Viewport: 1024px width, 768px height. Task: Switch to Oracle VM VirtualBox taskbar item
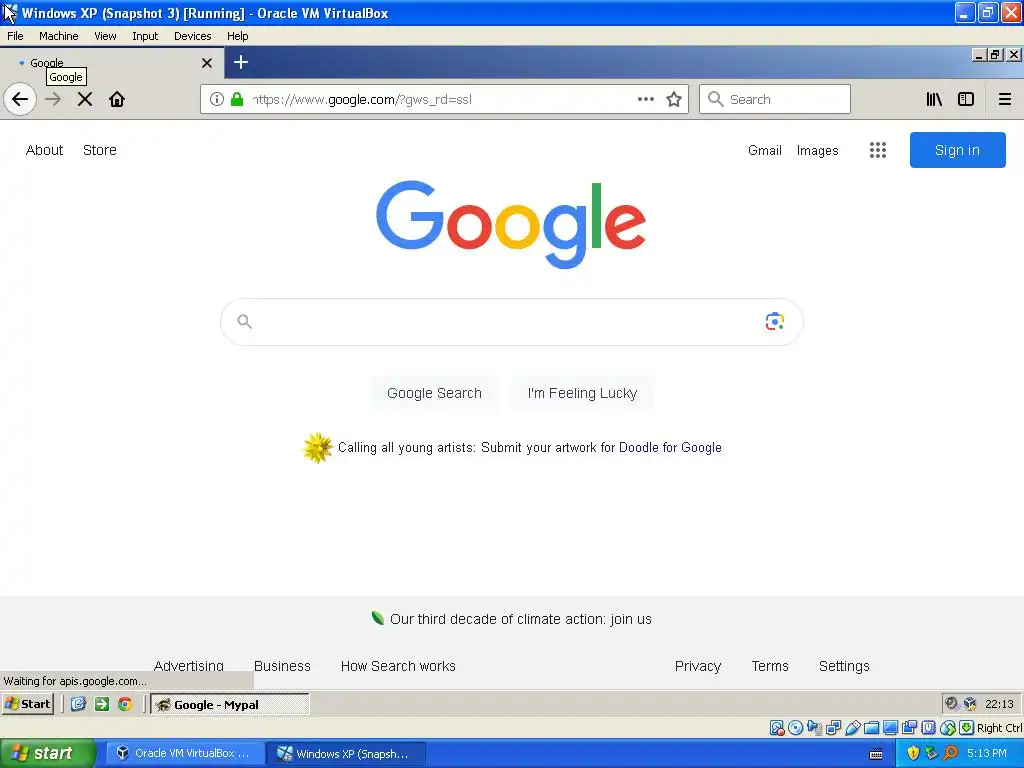click(x=185, y=753)
